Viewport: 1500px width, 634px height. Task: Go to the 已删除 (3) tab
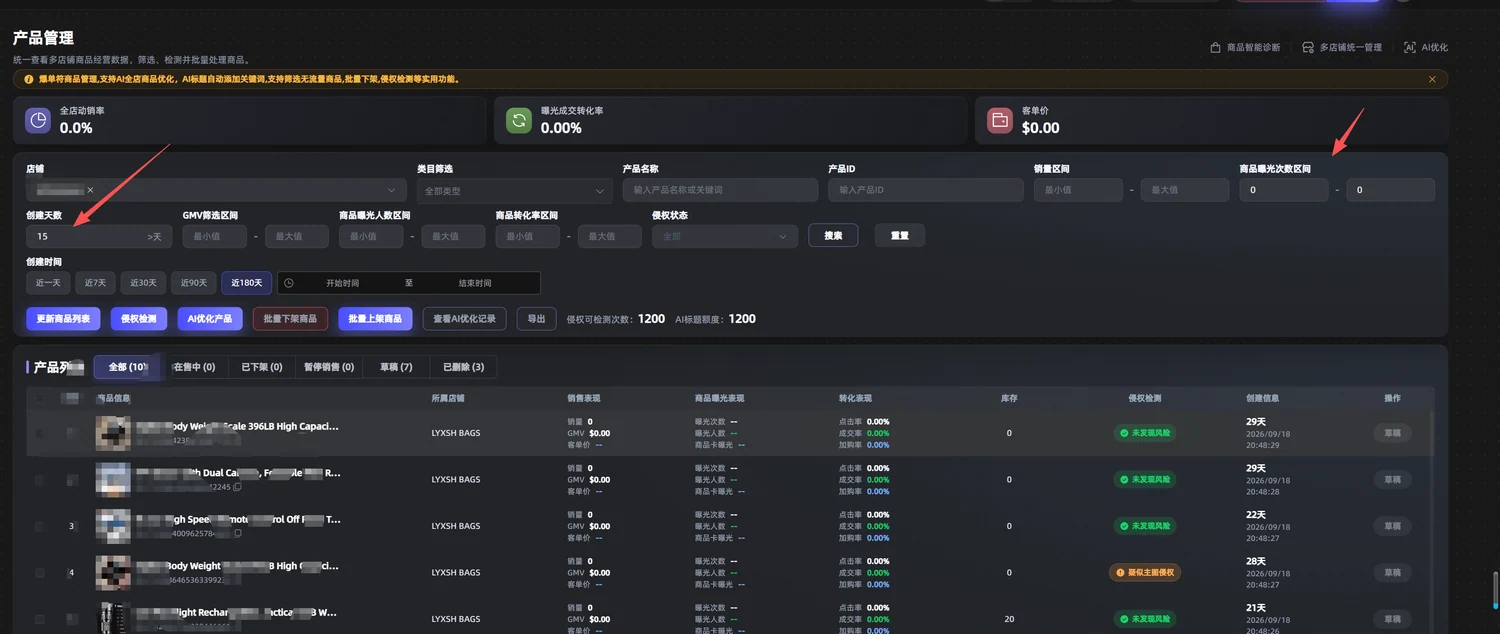[x=463, y=367]
